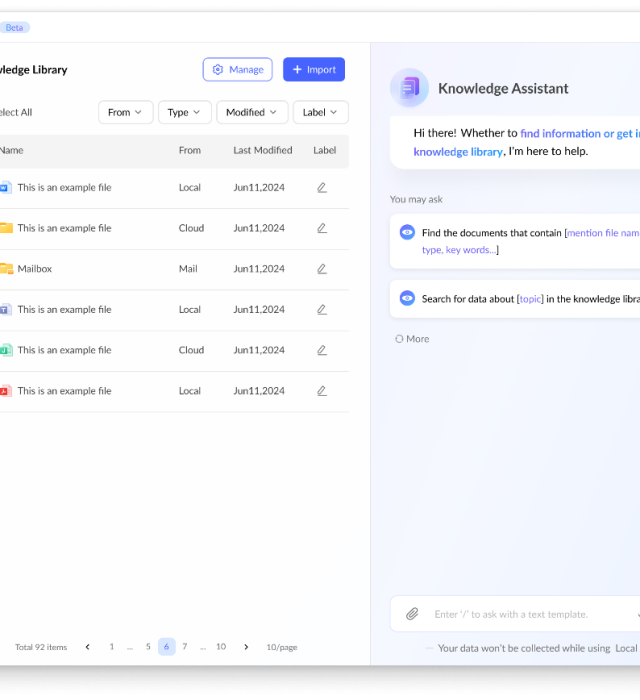Click the edit label pencil in Mailbox row
The height and width of the screenshot is (700, 640).
322,269
